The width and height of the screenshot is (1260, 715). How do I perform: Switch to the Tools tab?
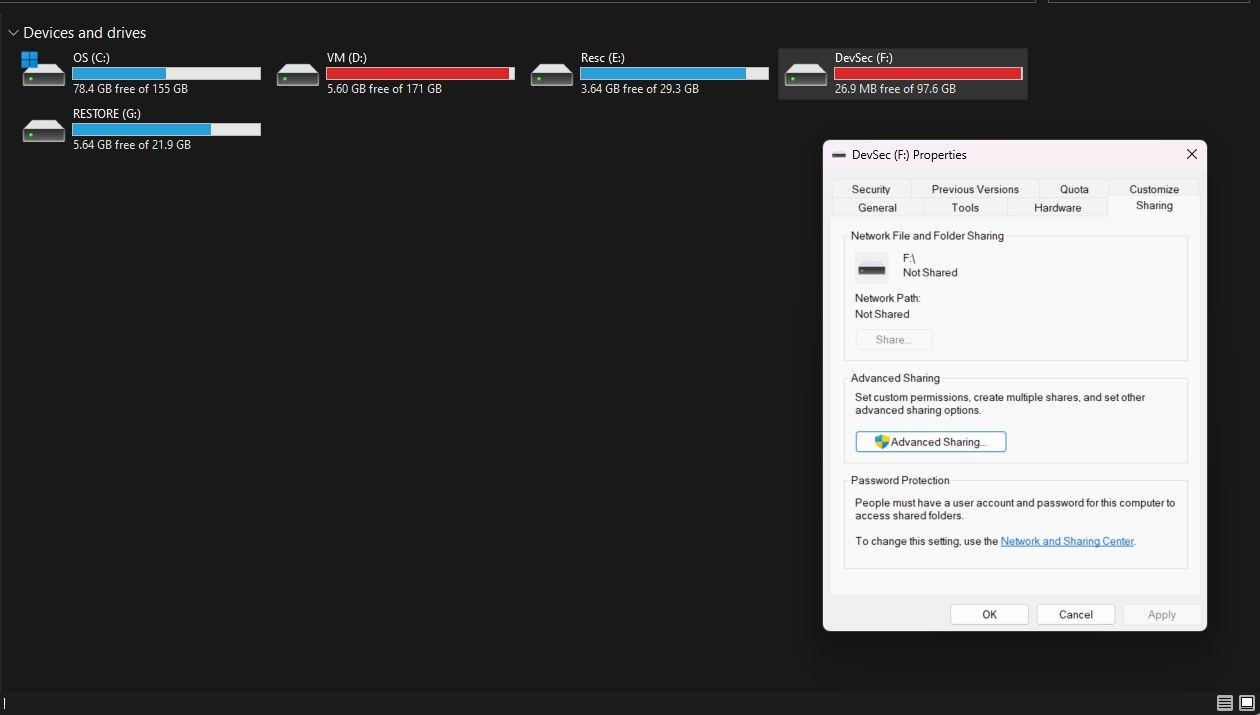pos(965,208)
